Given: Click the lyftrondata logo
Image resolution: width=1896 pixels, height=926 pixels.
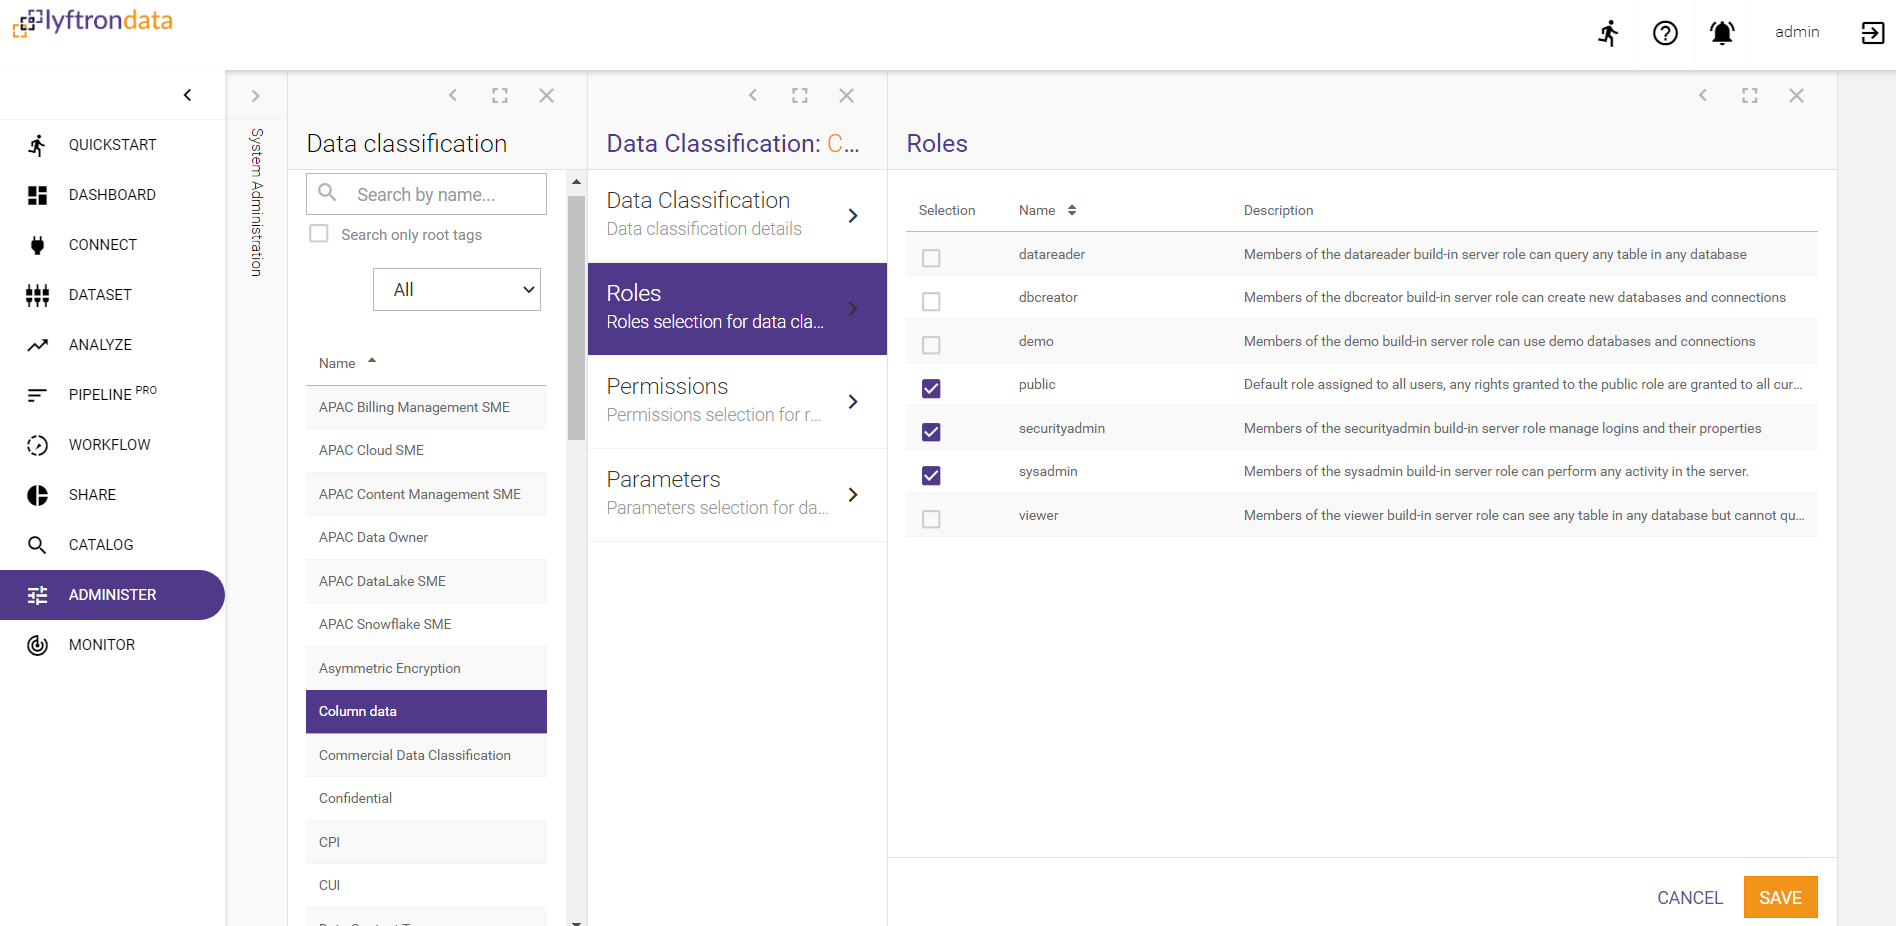Looking at the screenshot, I should click(x=93, y=22).
